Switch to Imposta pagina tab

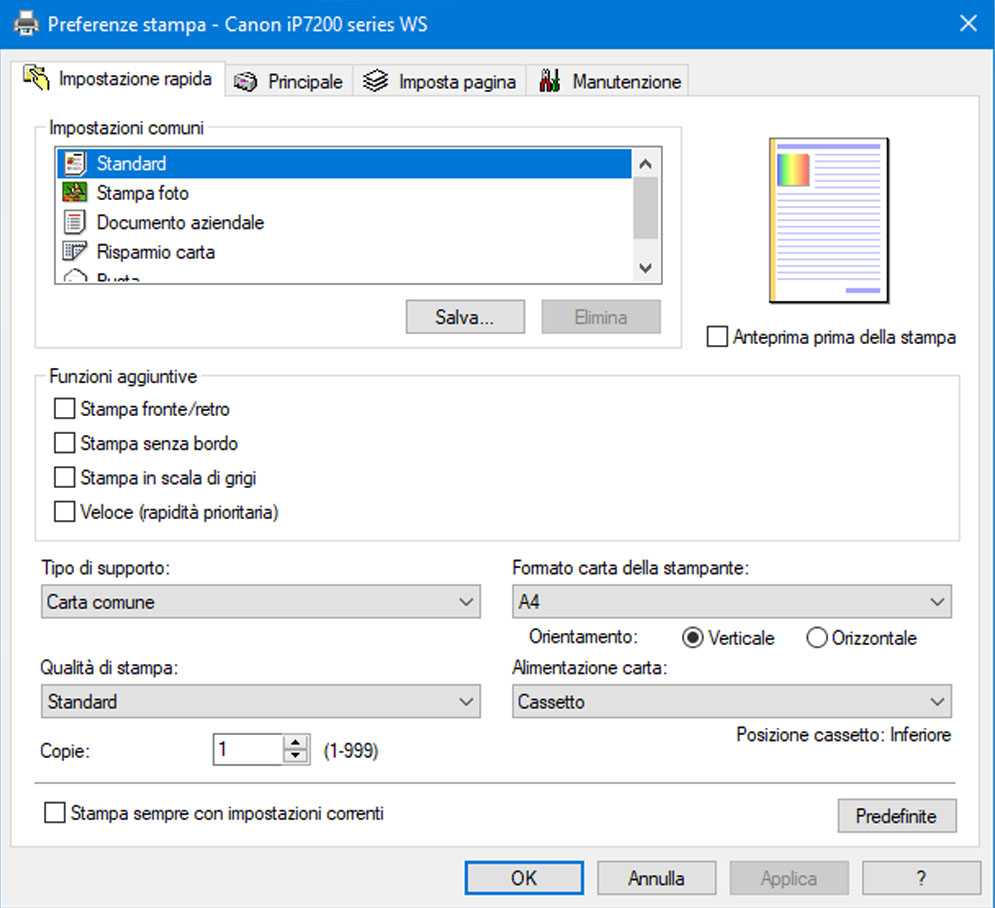(439, 82)
